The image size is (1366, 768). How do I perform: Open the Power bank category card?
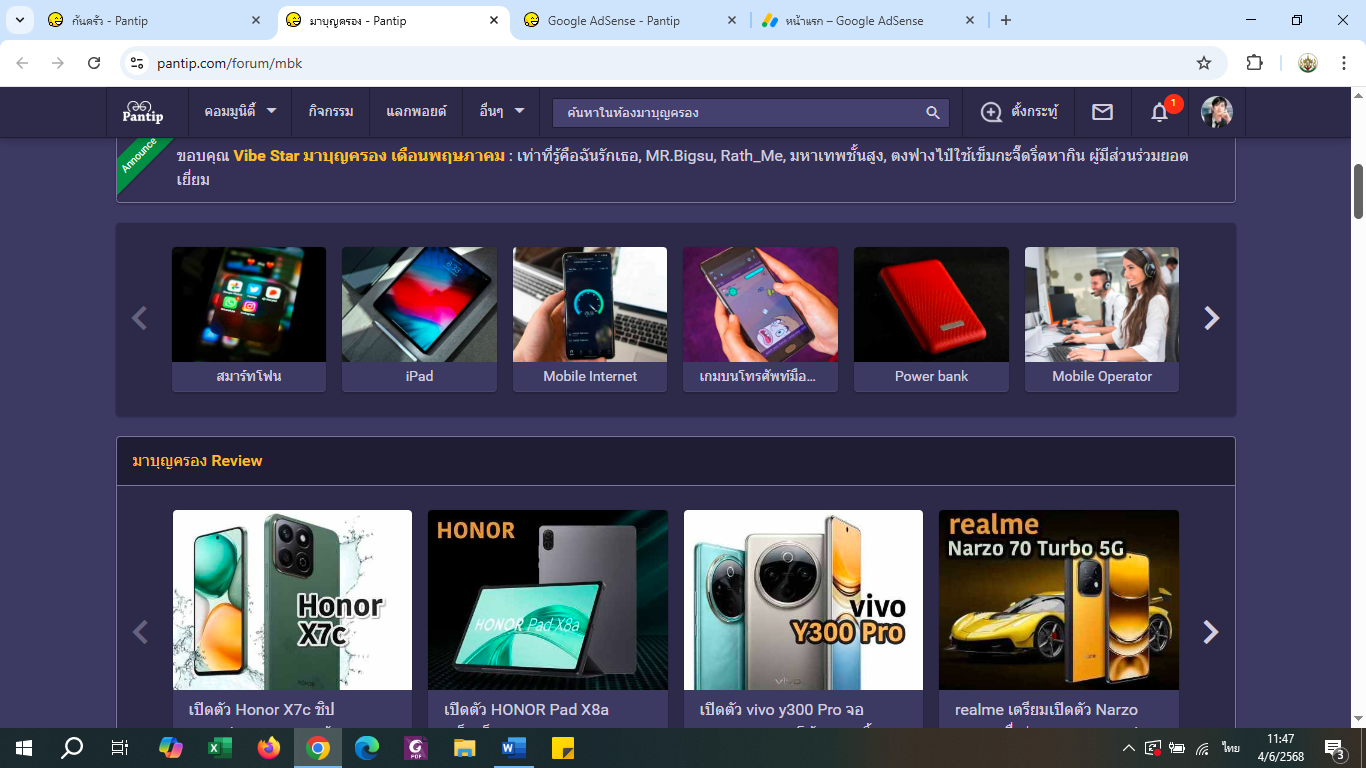coord(931,319)
